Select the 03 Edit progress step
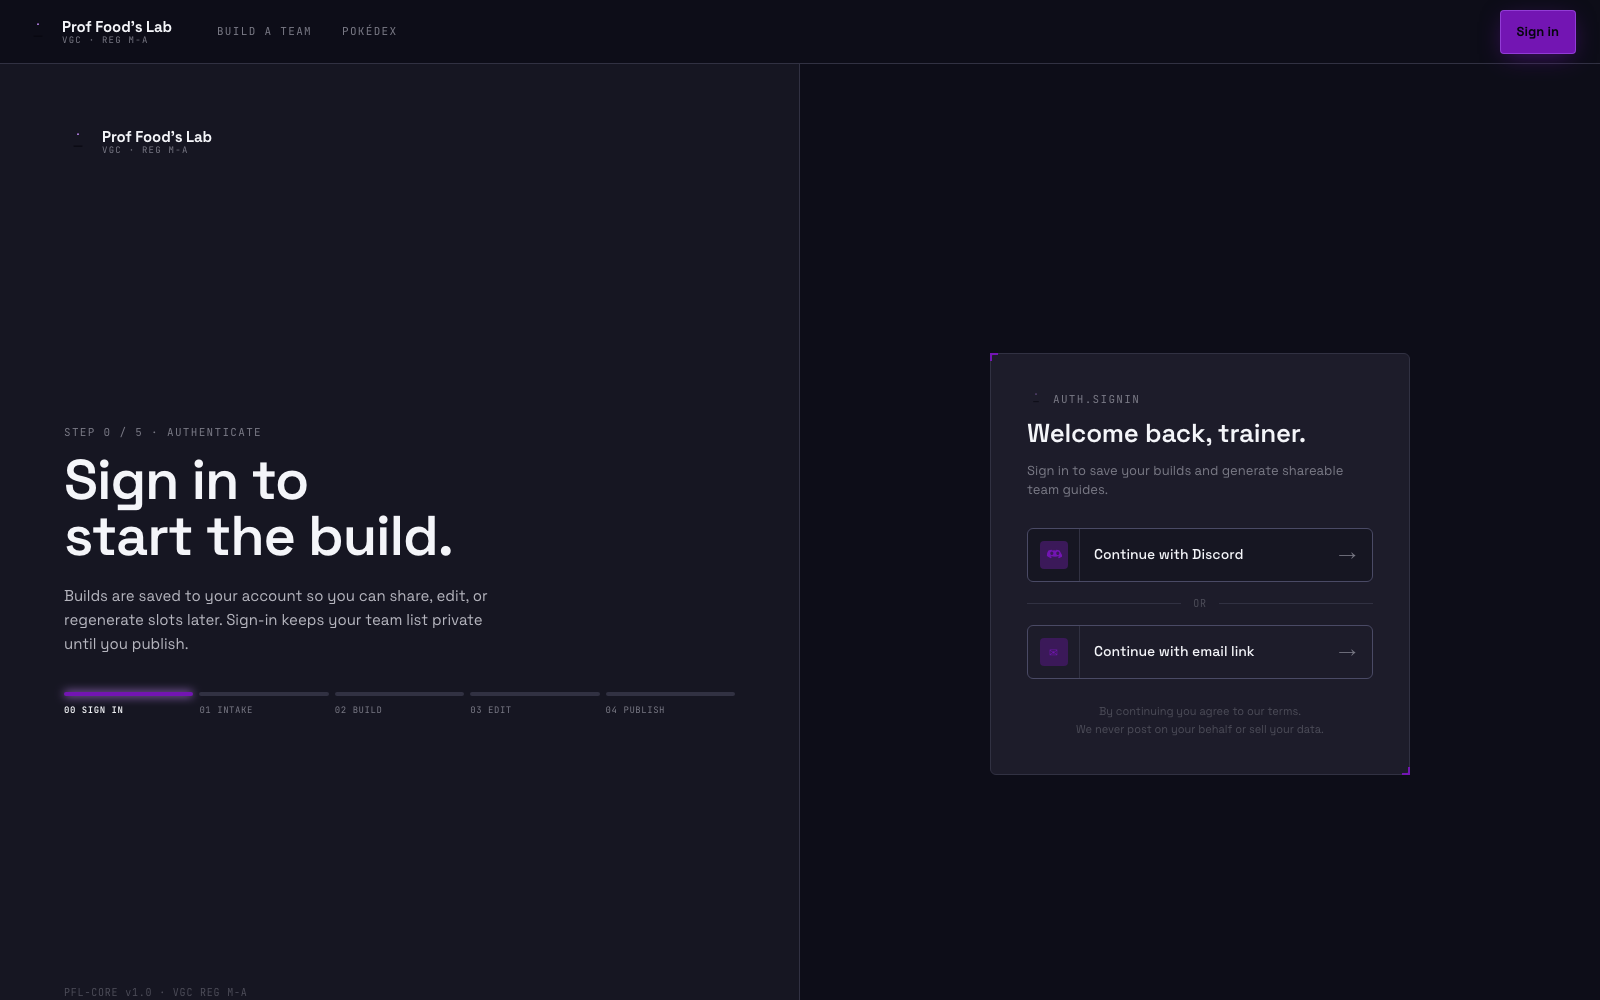The image size is (1600, 1000). pos(535,702)
